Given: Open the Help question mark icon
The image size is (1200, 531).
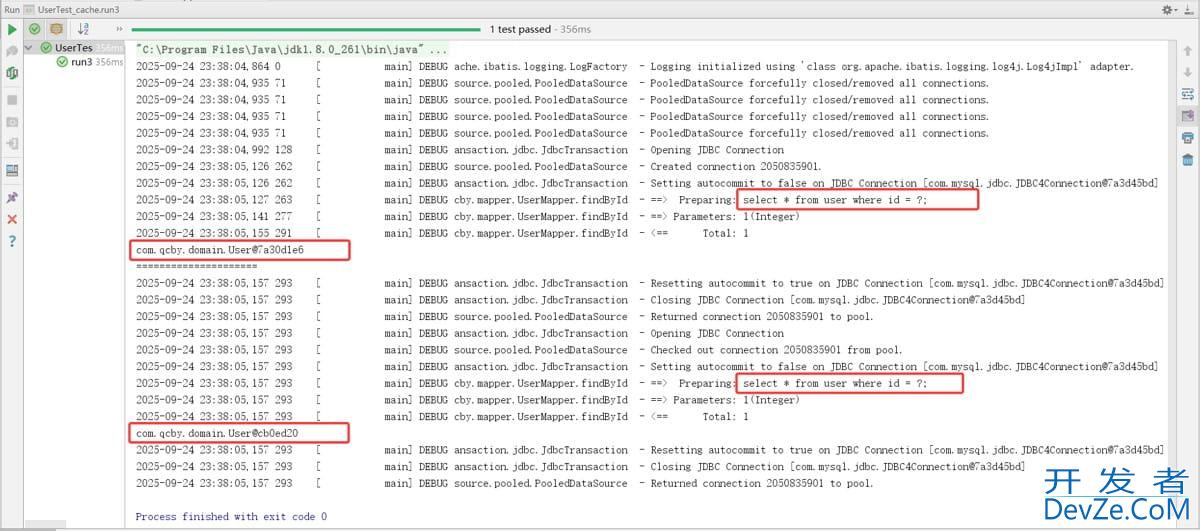Looking at the screenshot, I should [12, 241].
